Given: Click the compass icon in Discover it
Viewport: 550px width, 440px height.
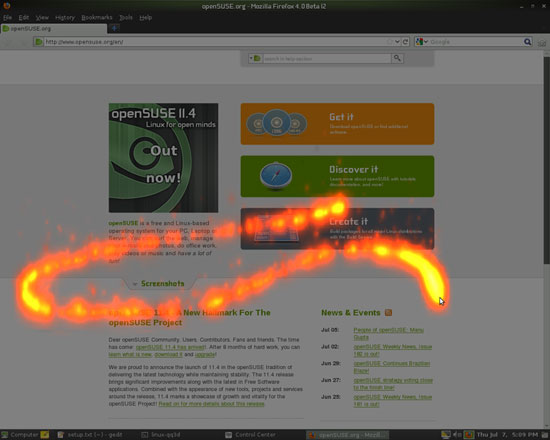Looking at the screenshot, I should (276, 175).
